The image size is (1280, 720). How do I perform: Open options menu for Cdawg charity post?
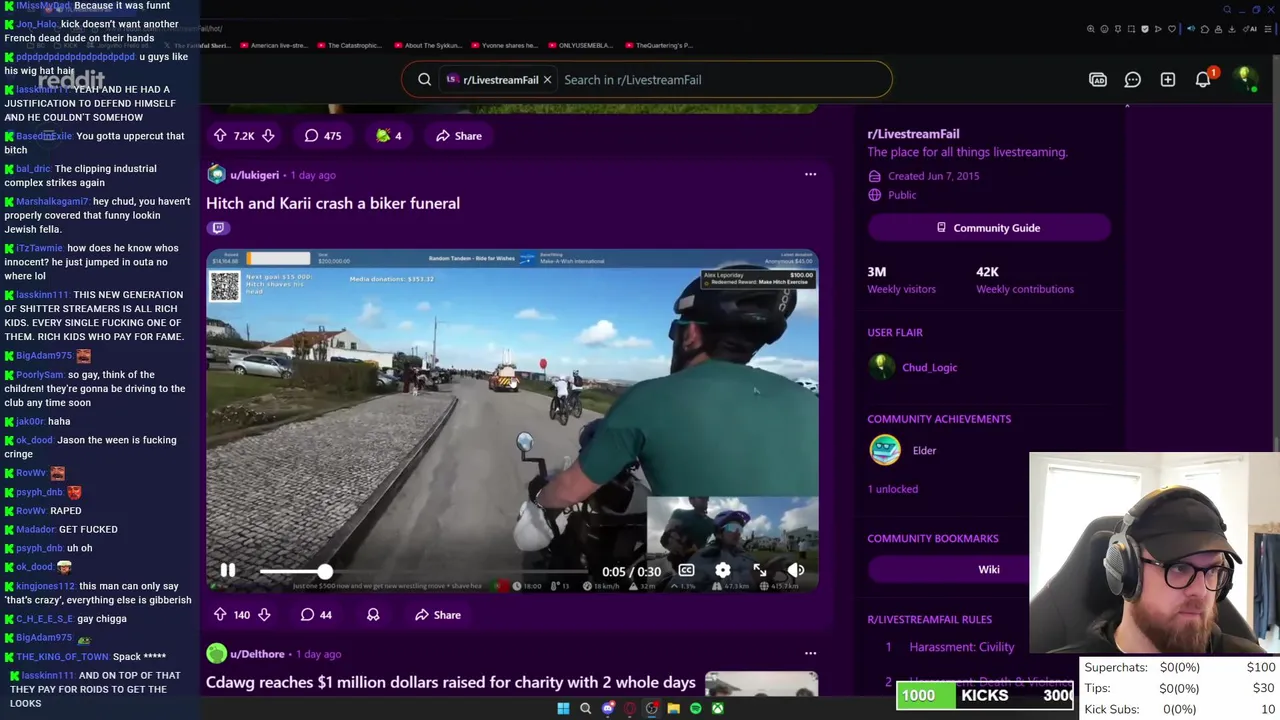(810, 654)
